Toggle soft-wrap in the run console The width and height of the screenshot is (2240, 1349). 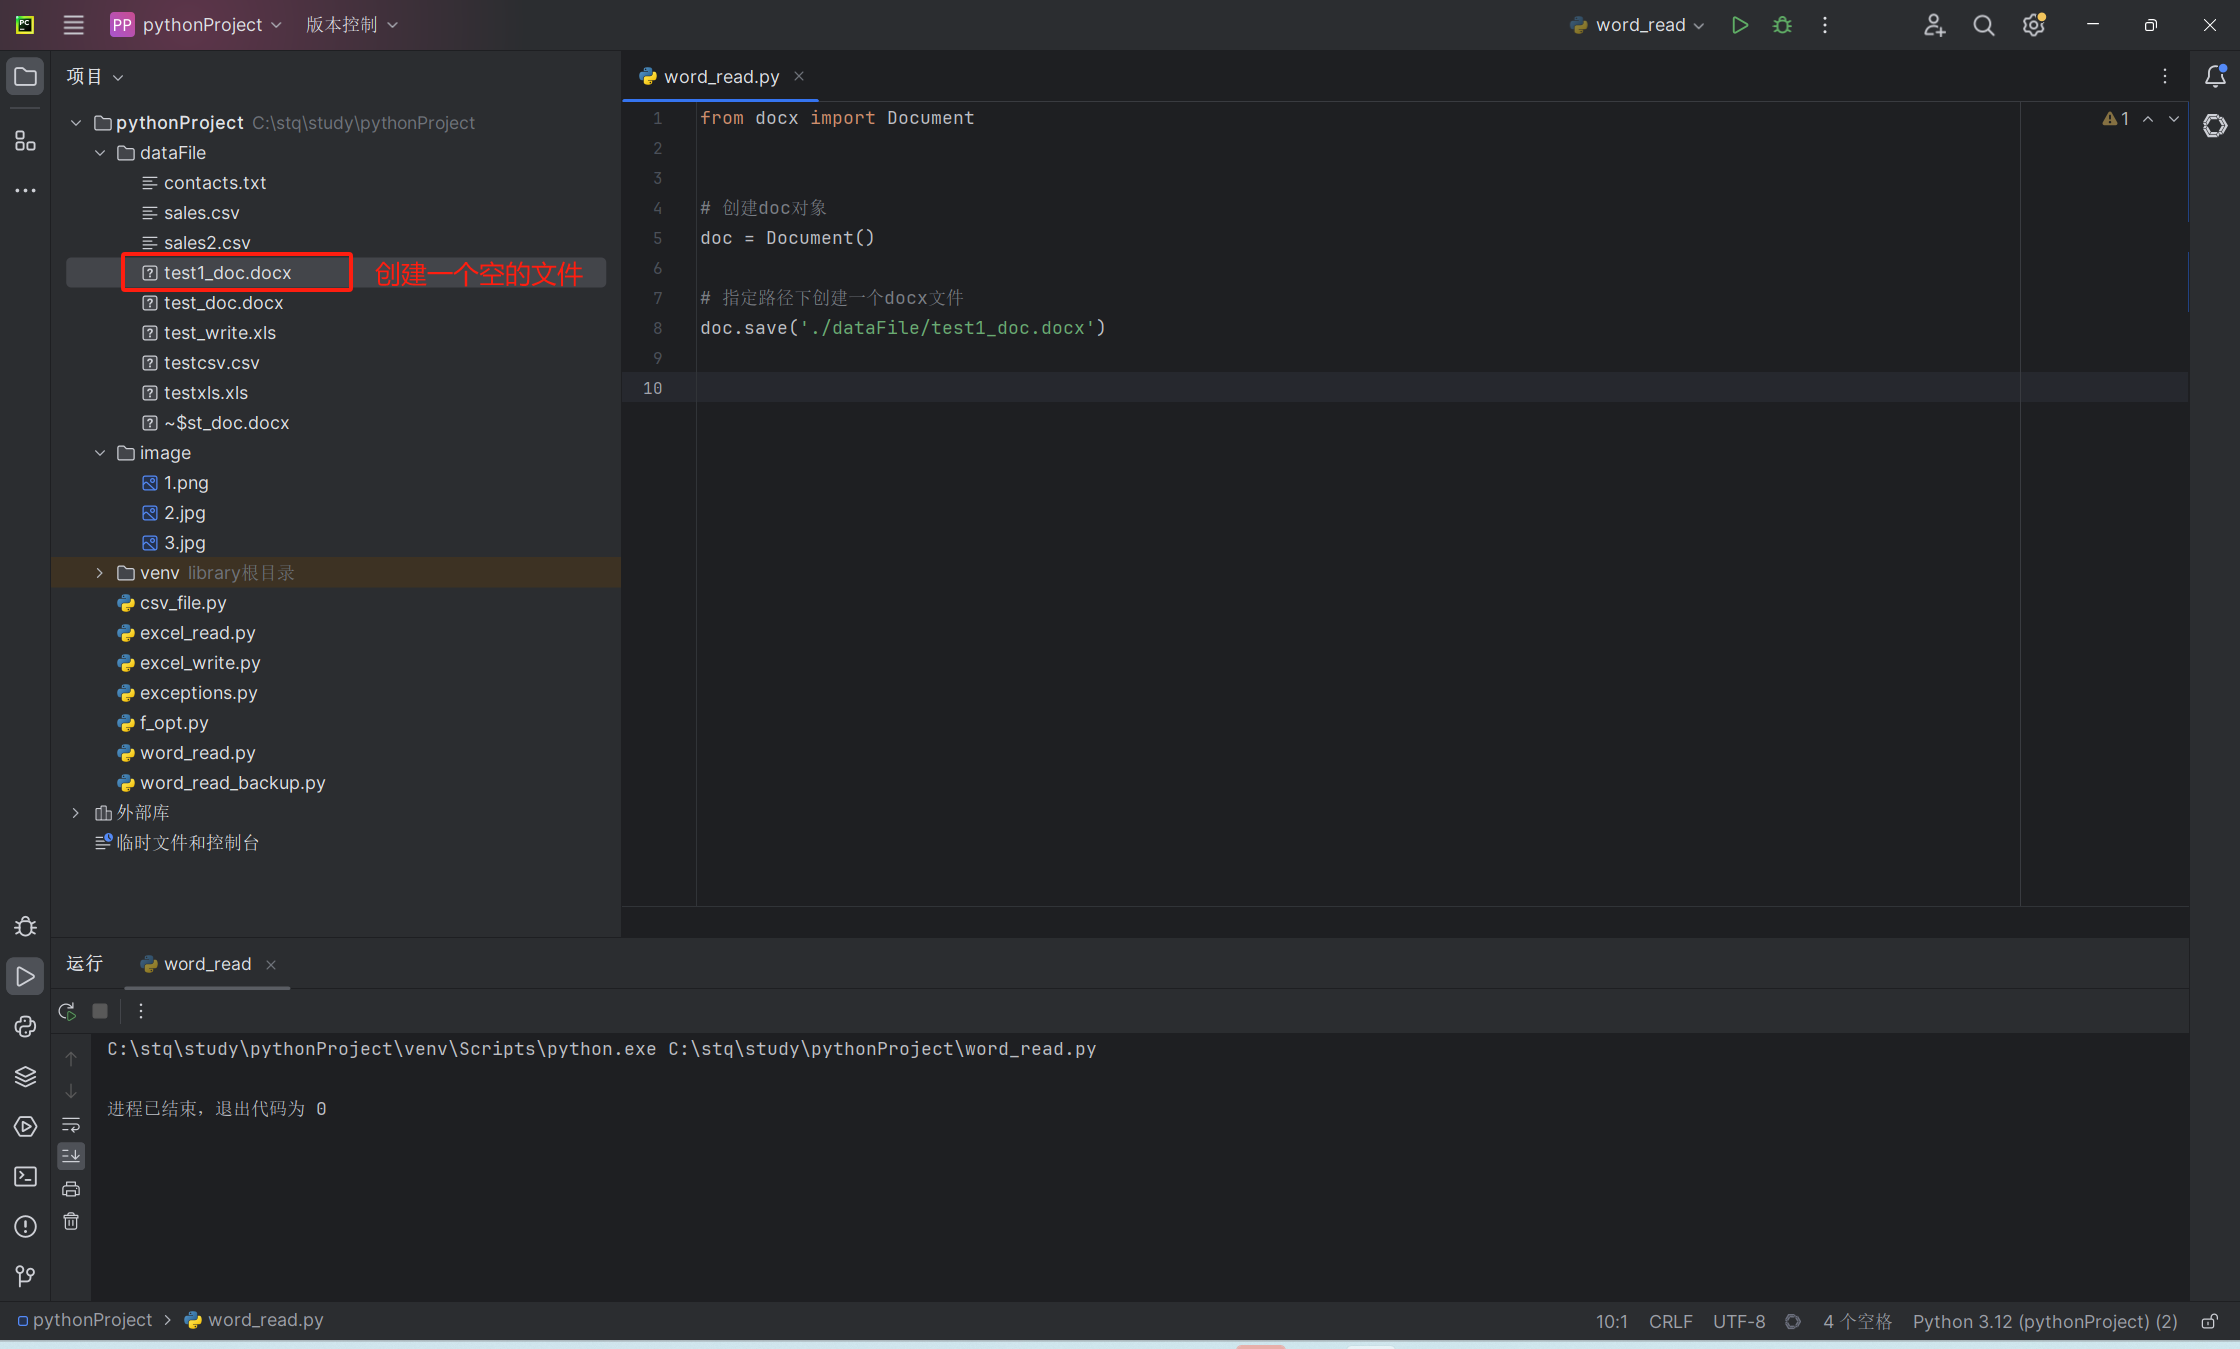click(x=71, y=1125)
